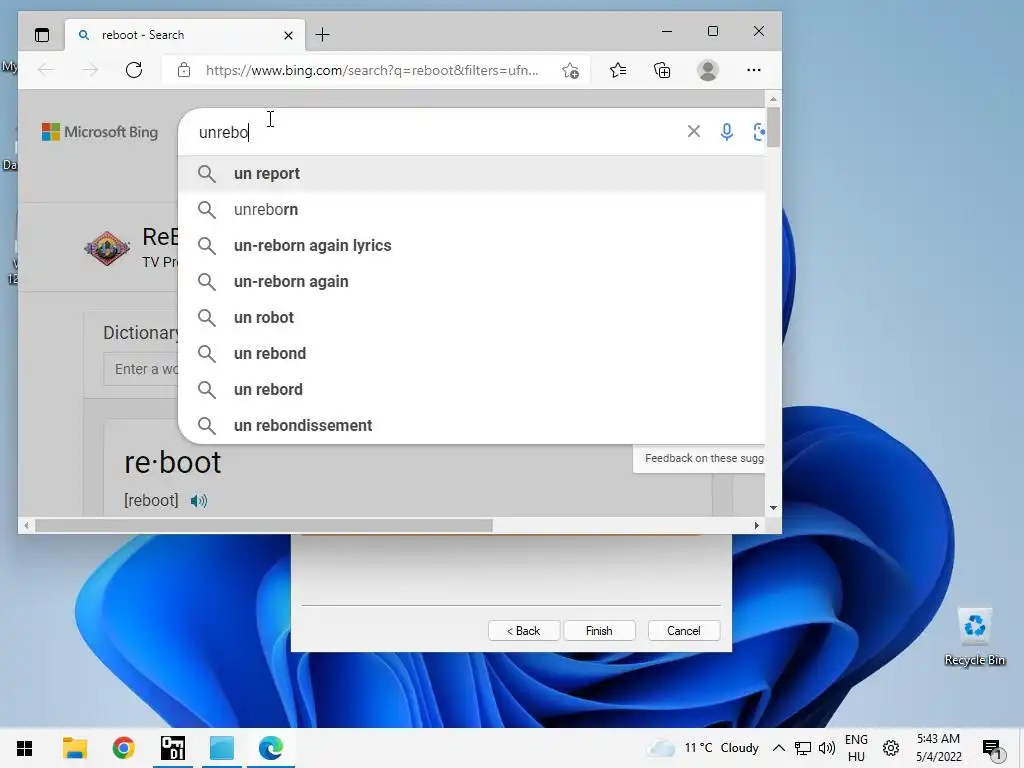Clear the Bing search box text
1024x768 pixels.
pos(694,131)
